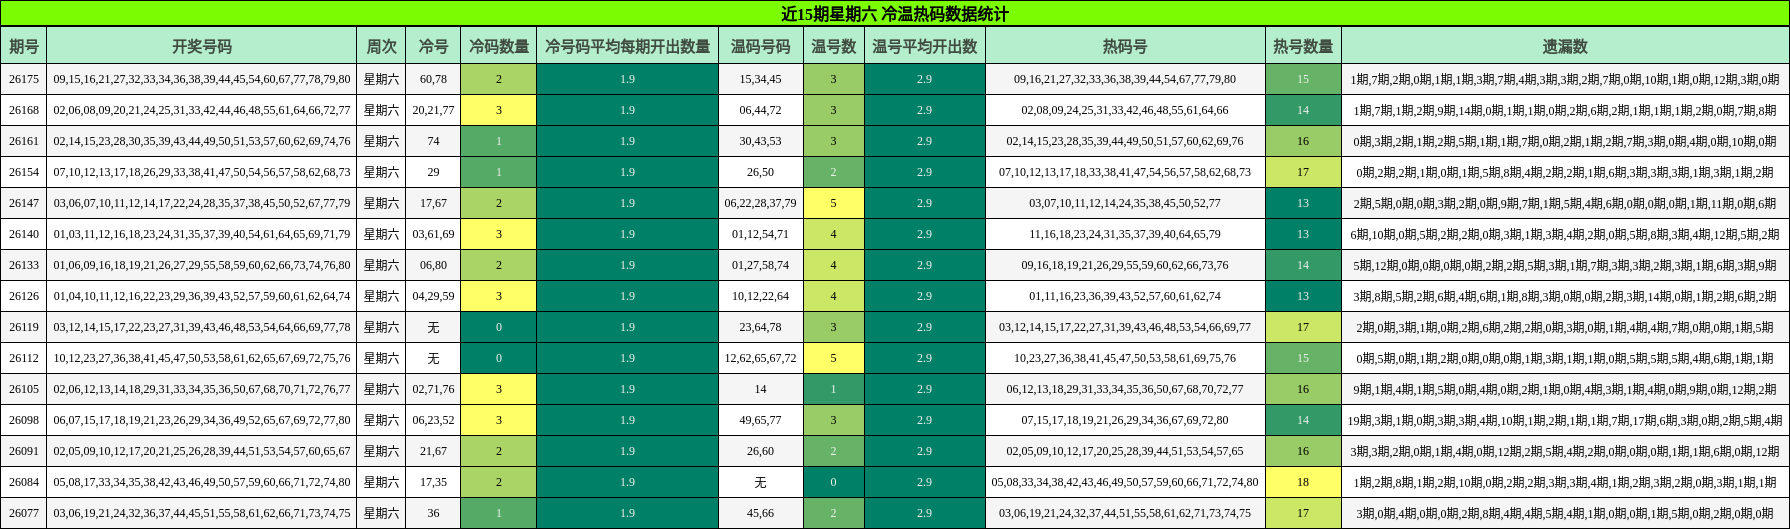Select cold numbers cell 03,61,69

click(x=433, y=234)
